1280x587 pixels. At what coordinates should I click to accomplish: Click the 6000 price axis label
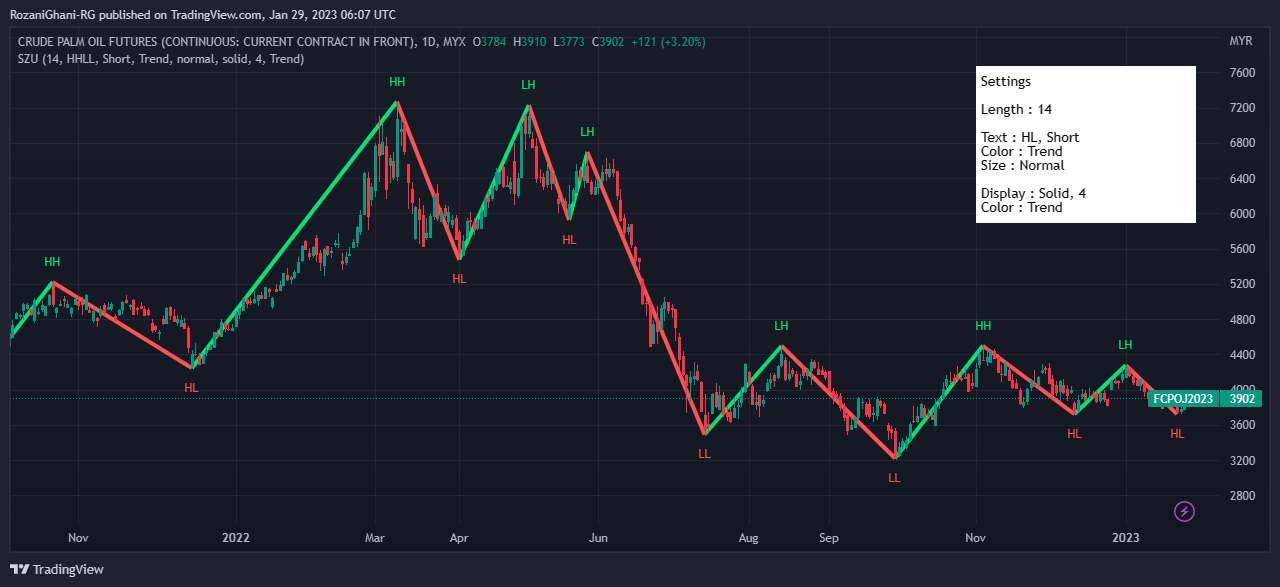point(1242,214)
